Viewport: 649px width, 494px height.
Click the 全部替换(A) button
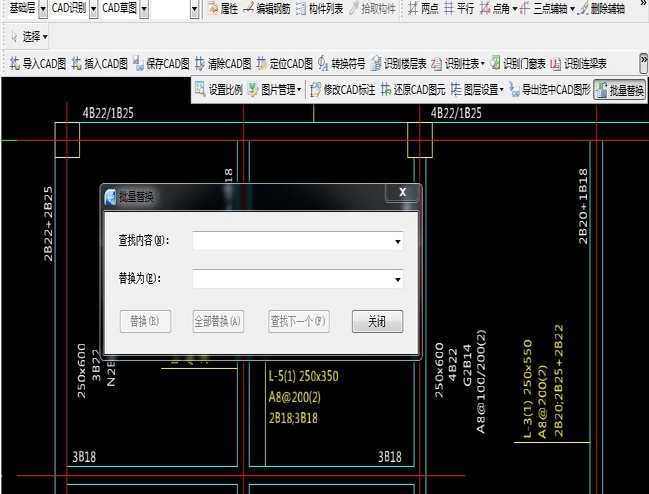click(218, 321)
